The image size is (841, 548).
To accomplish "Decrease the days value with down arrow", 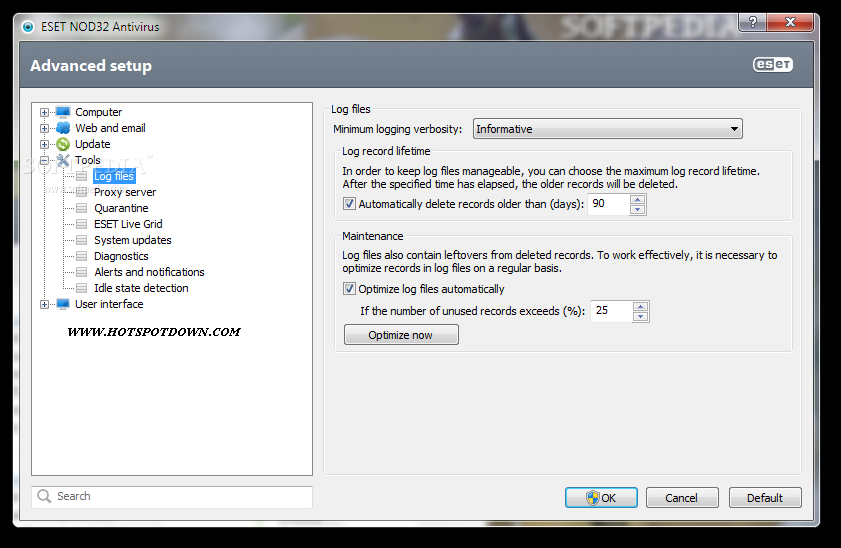I will point(637,210).
